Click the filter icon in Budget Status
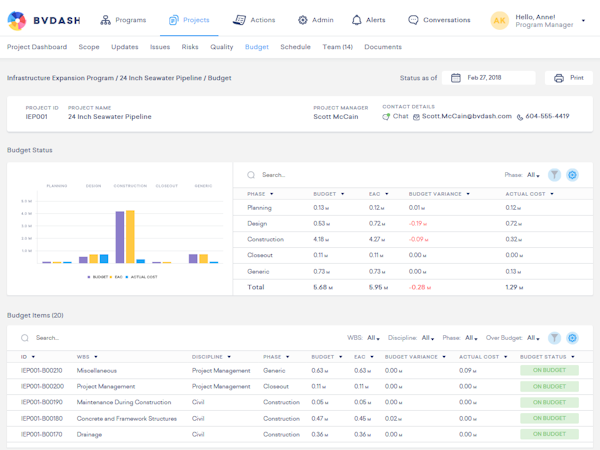The width and height of the screenshot is (600, 450). coord(554,174)
